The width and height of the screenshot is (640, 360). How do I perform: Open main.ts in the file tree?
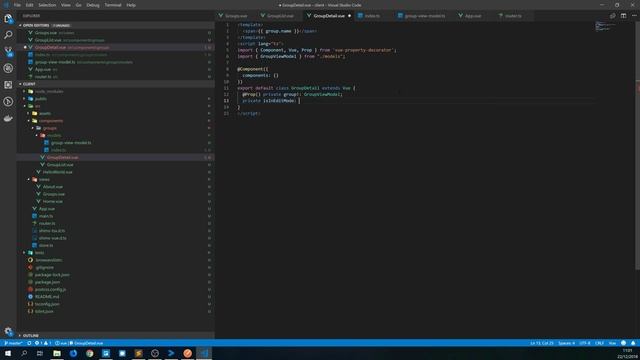46,216
